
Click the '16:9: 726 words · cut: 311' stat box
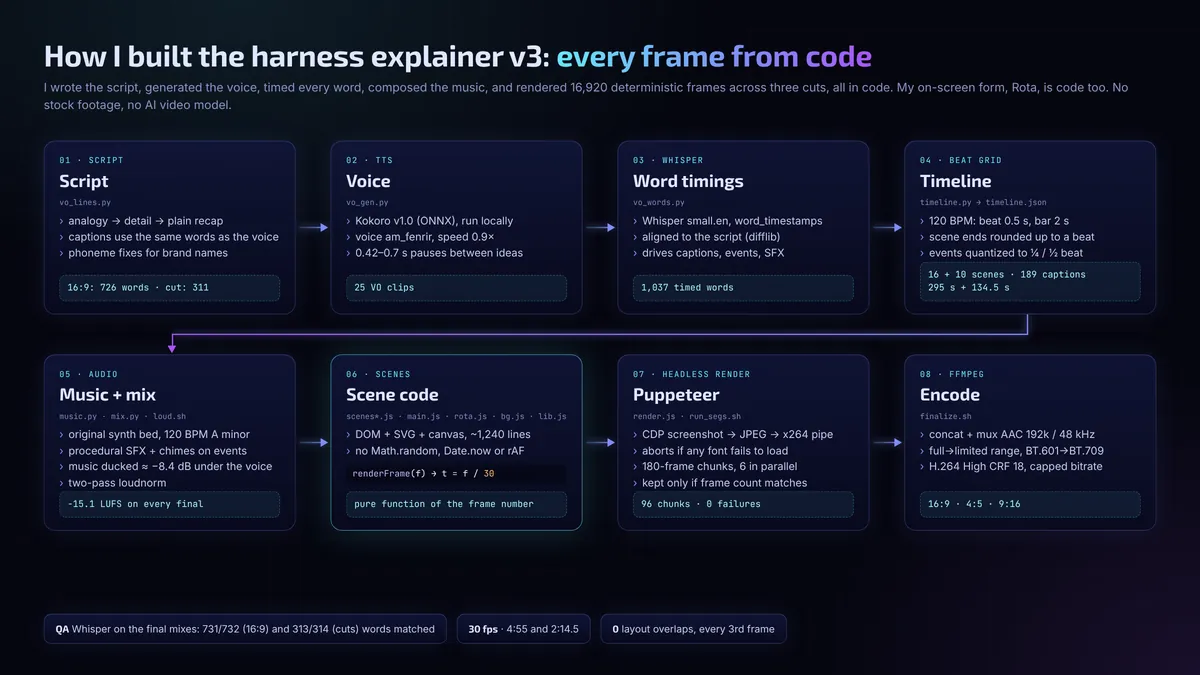169,288
